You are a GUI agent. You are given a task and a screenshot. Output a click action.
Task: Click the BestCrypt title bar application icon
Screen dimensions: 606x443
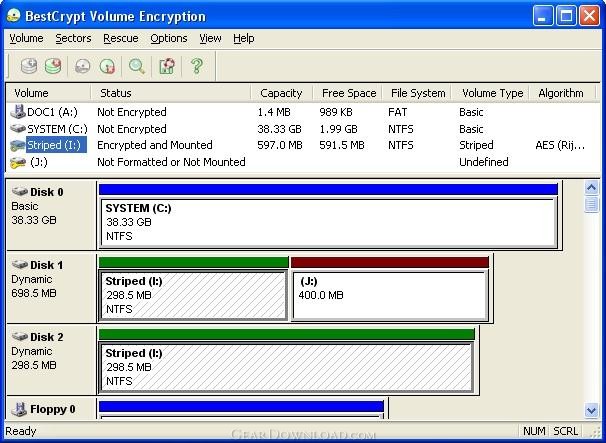(14, 16)
